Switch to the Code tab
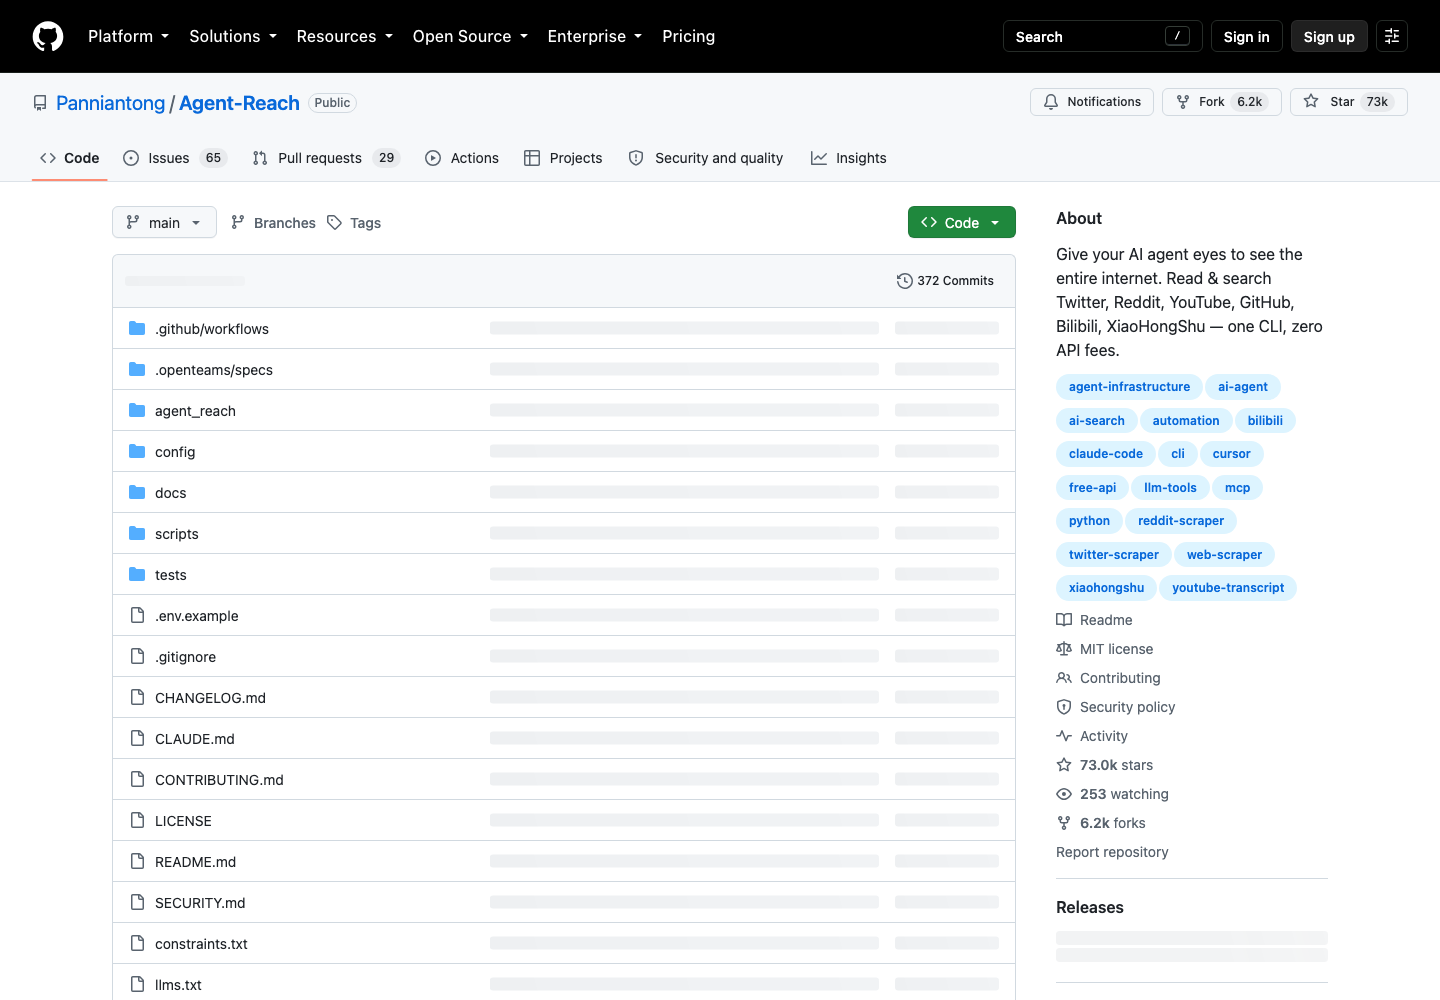This screenshot has width=1440, height=1000. [x=69, y=158]
